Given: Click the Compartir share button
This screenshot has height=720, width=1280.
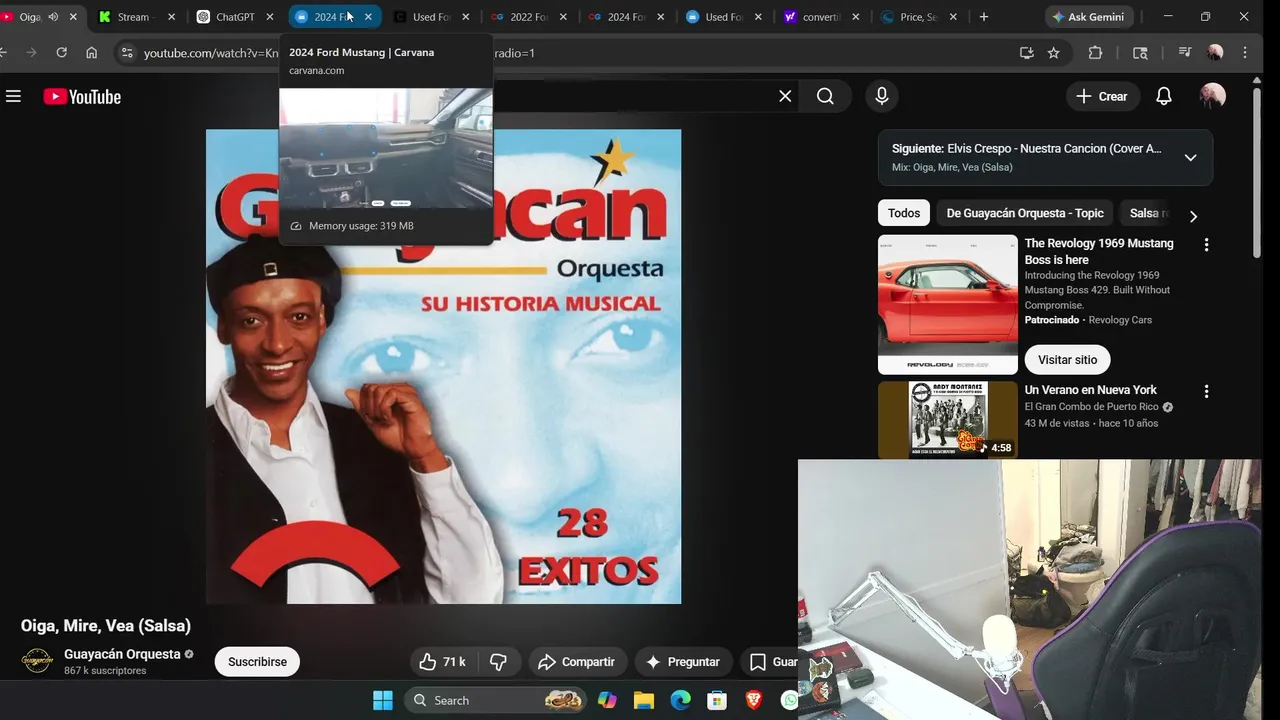Looking at the screenshot, I should [x=576, y=662].
